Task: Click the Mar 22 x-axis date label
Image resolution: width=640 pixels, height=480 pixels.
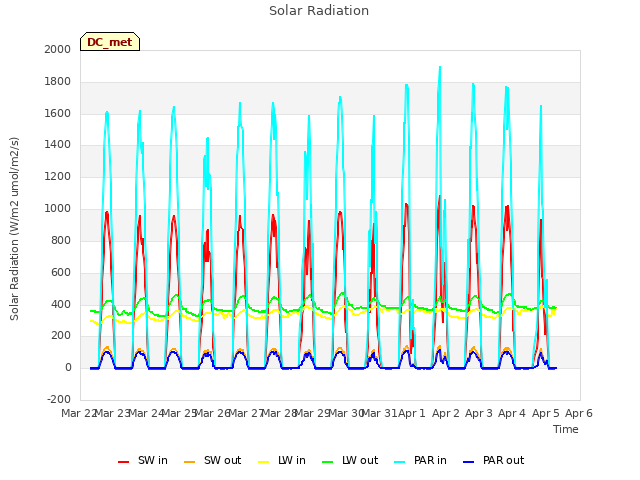Action: point(78,413)
